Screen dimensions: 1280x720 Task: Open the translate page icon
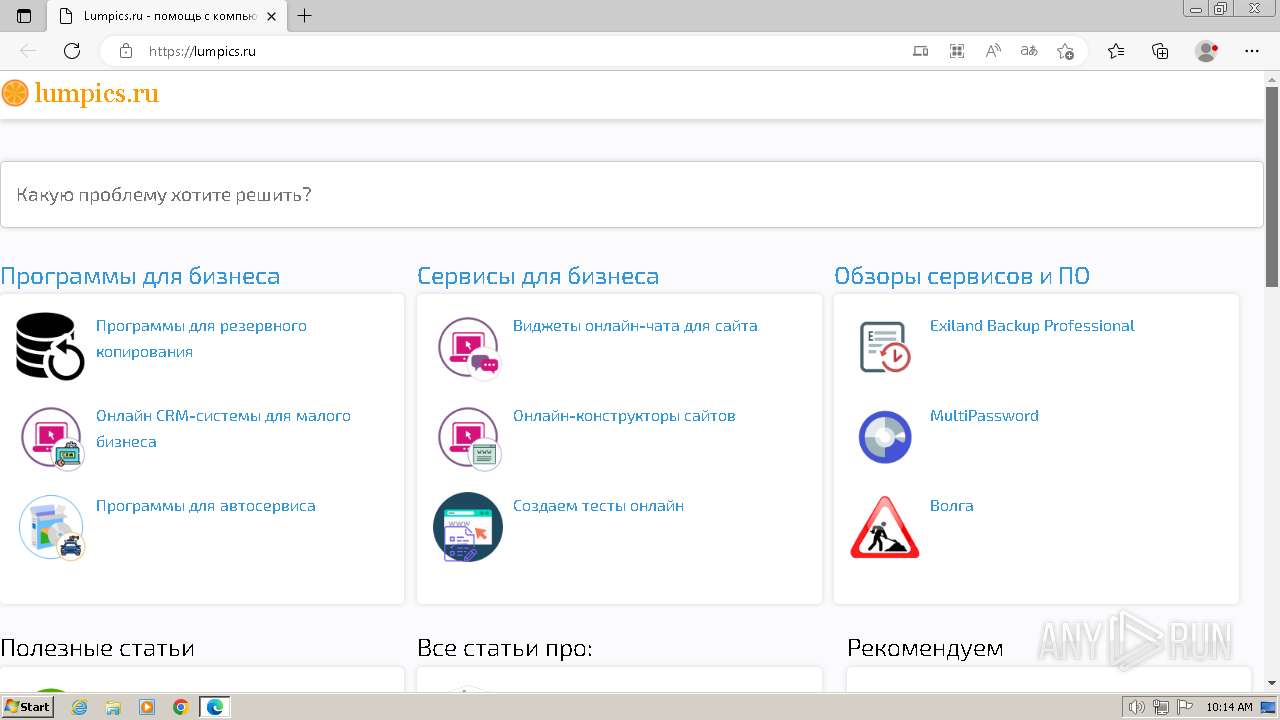[1029, 51]
